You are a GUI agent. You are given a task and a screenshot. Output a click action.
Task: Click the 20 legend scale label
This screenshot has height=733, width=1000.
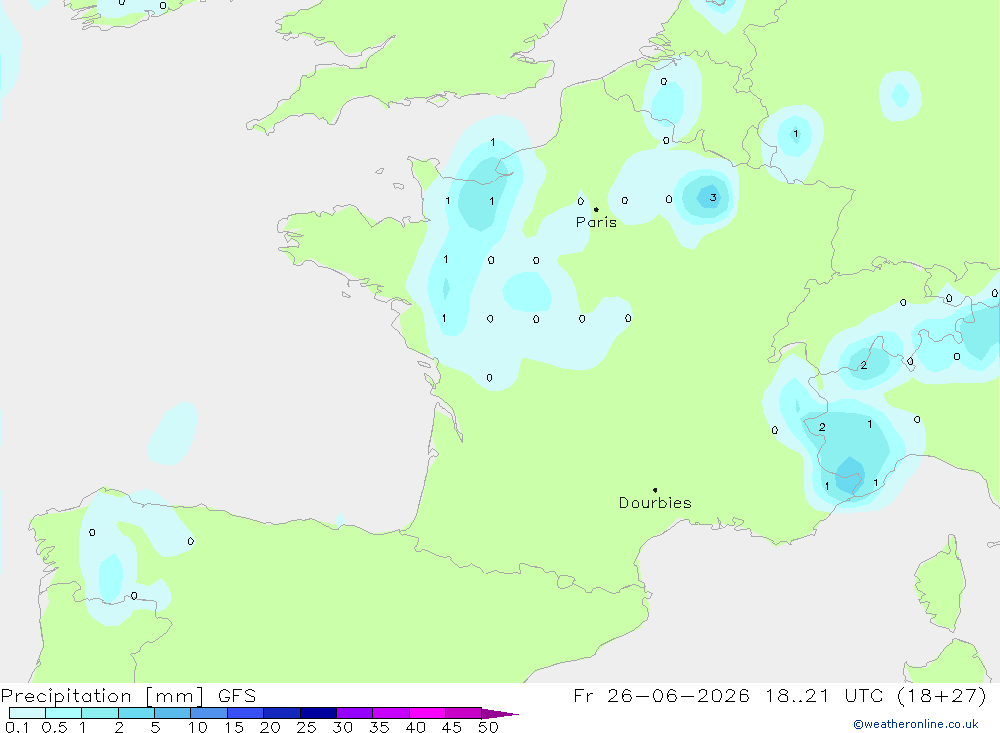click(x=270, y=727)
